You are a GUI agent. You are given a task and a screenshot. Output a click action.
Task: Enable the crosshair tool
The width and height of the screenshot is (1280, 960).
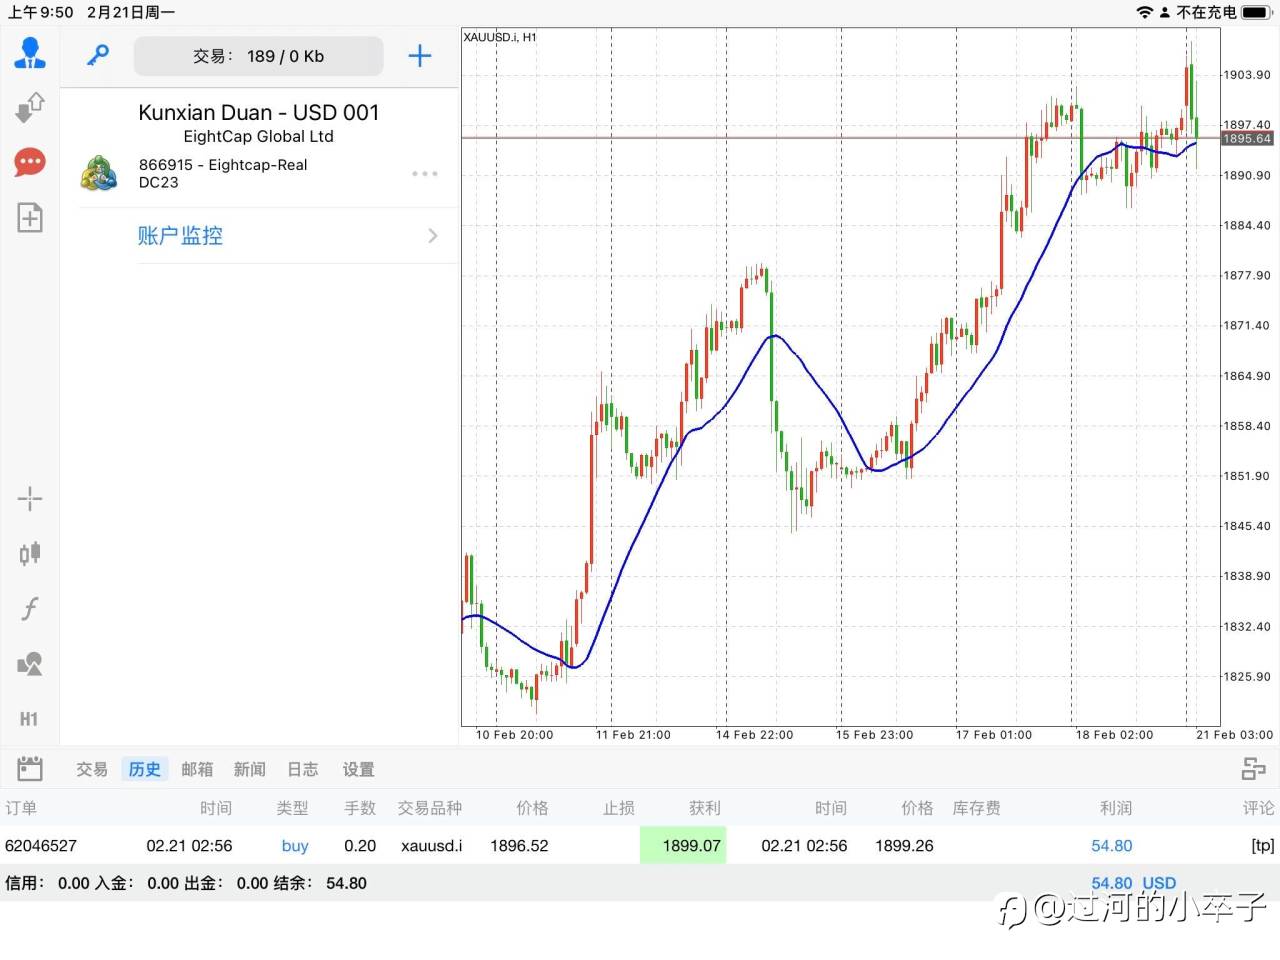[30, 498]
